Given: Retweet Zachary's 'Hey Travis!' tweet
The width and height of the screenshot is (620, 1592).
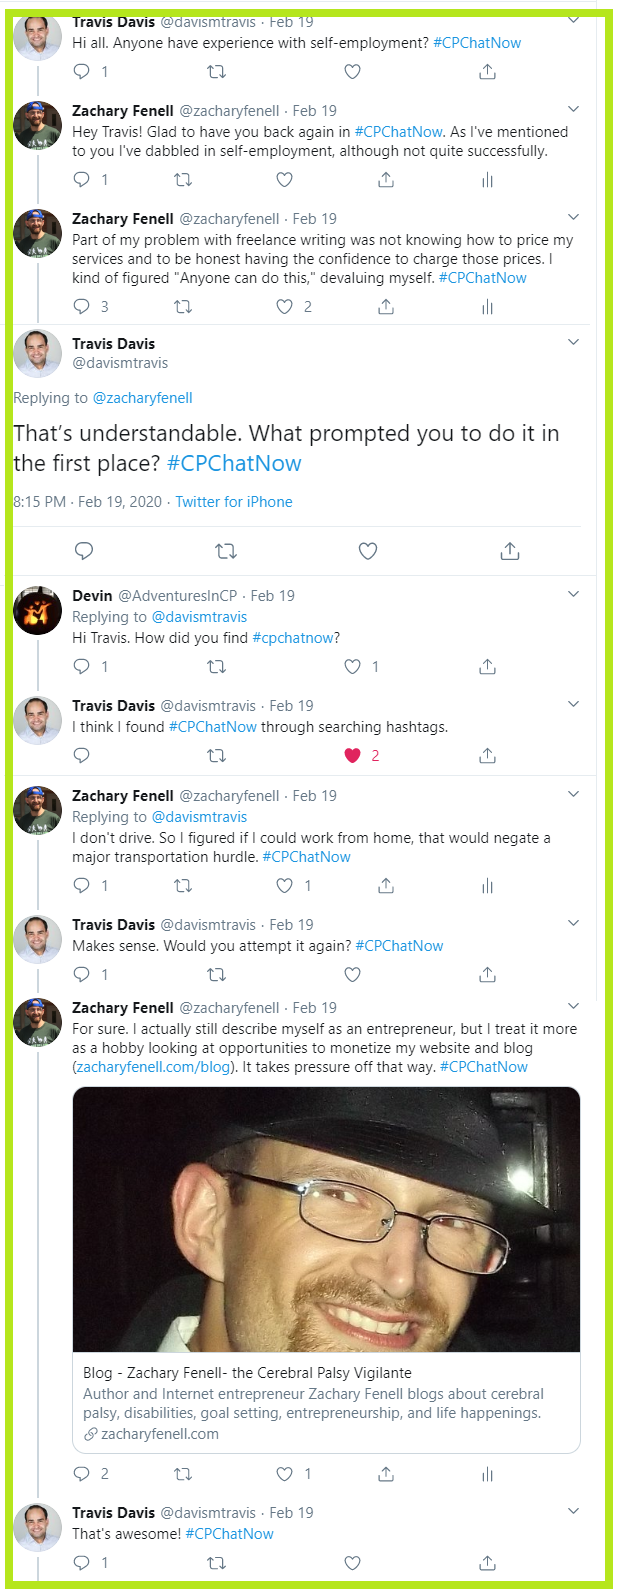Looking at the screenshot, I should click(183, 180).
